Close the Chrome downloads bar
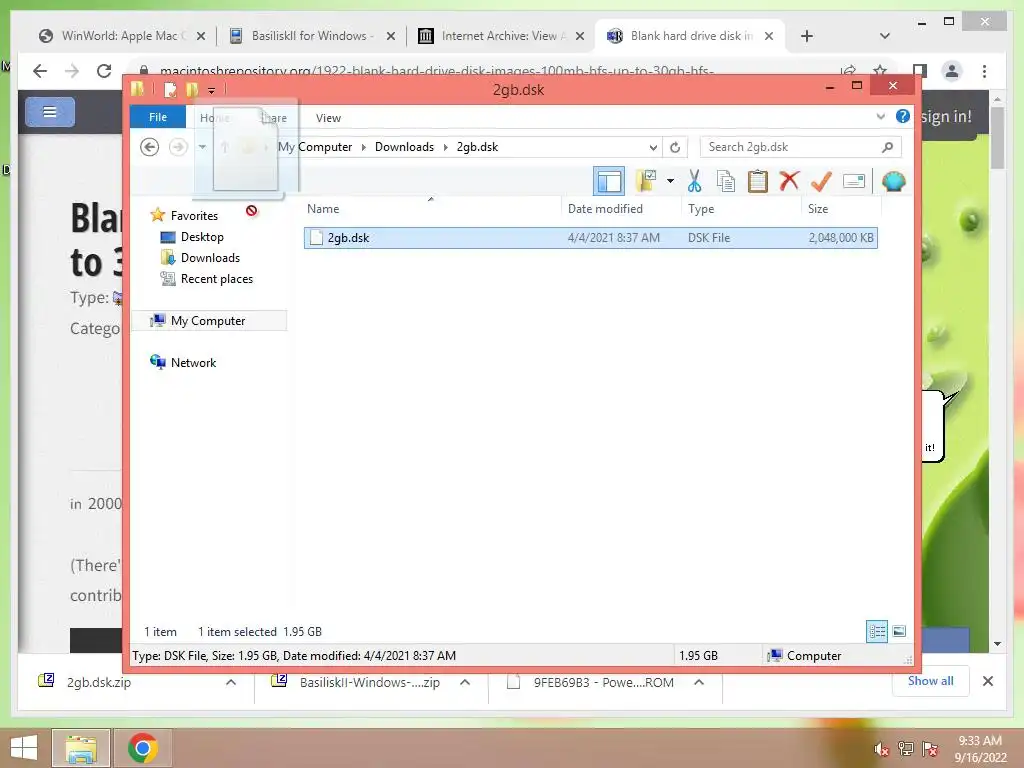This screenshot has height=768, width=1024. click(988, 681)
